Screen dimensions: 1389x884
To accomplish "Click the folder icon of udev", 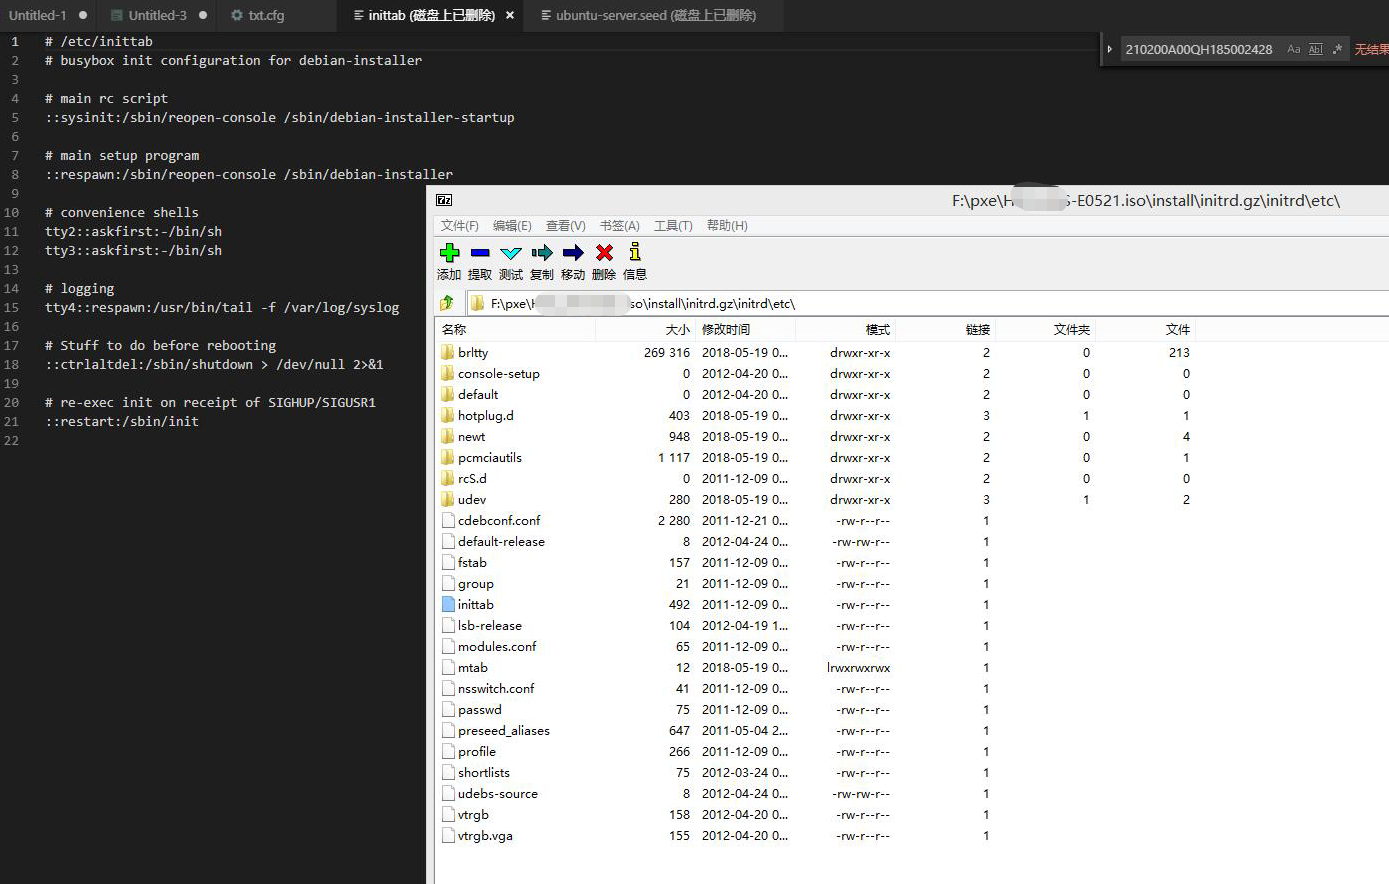I will tap(448, 499).
